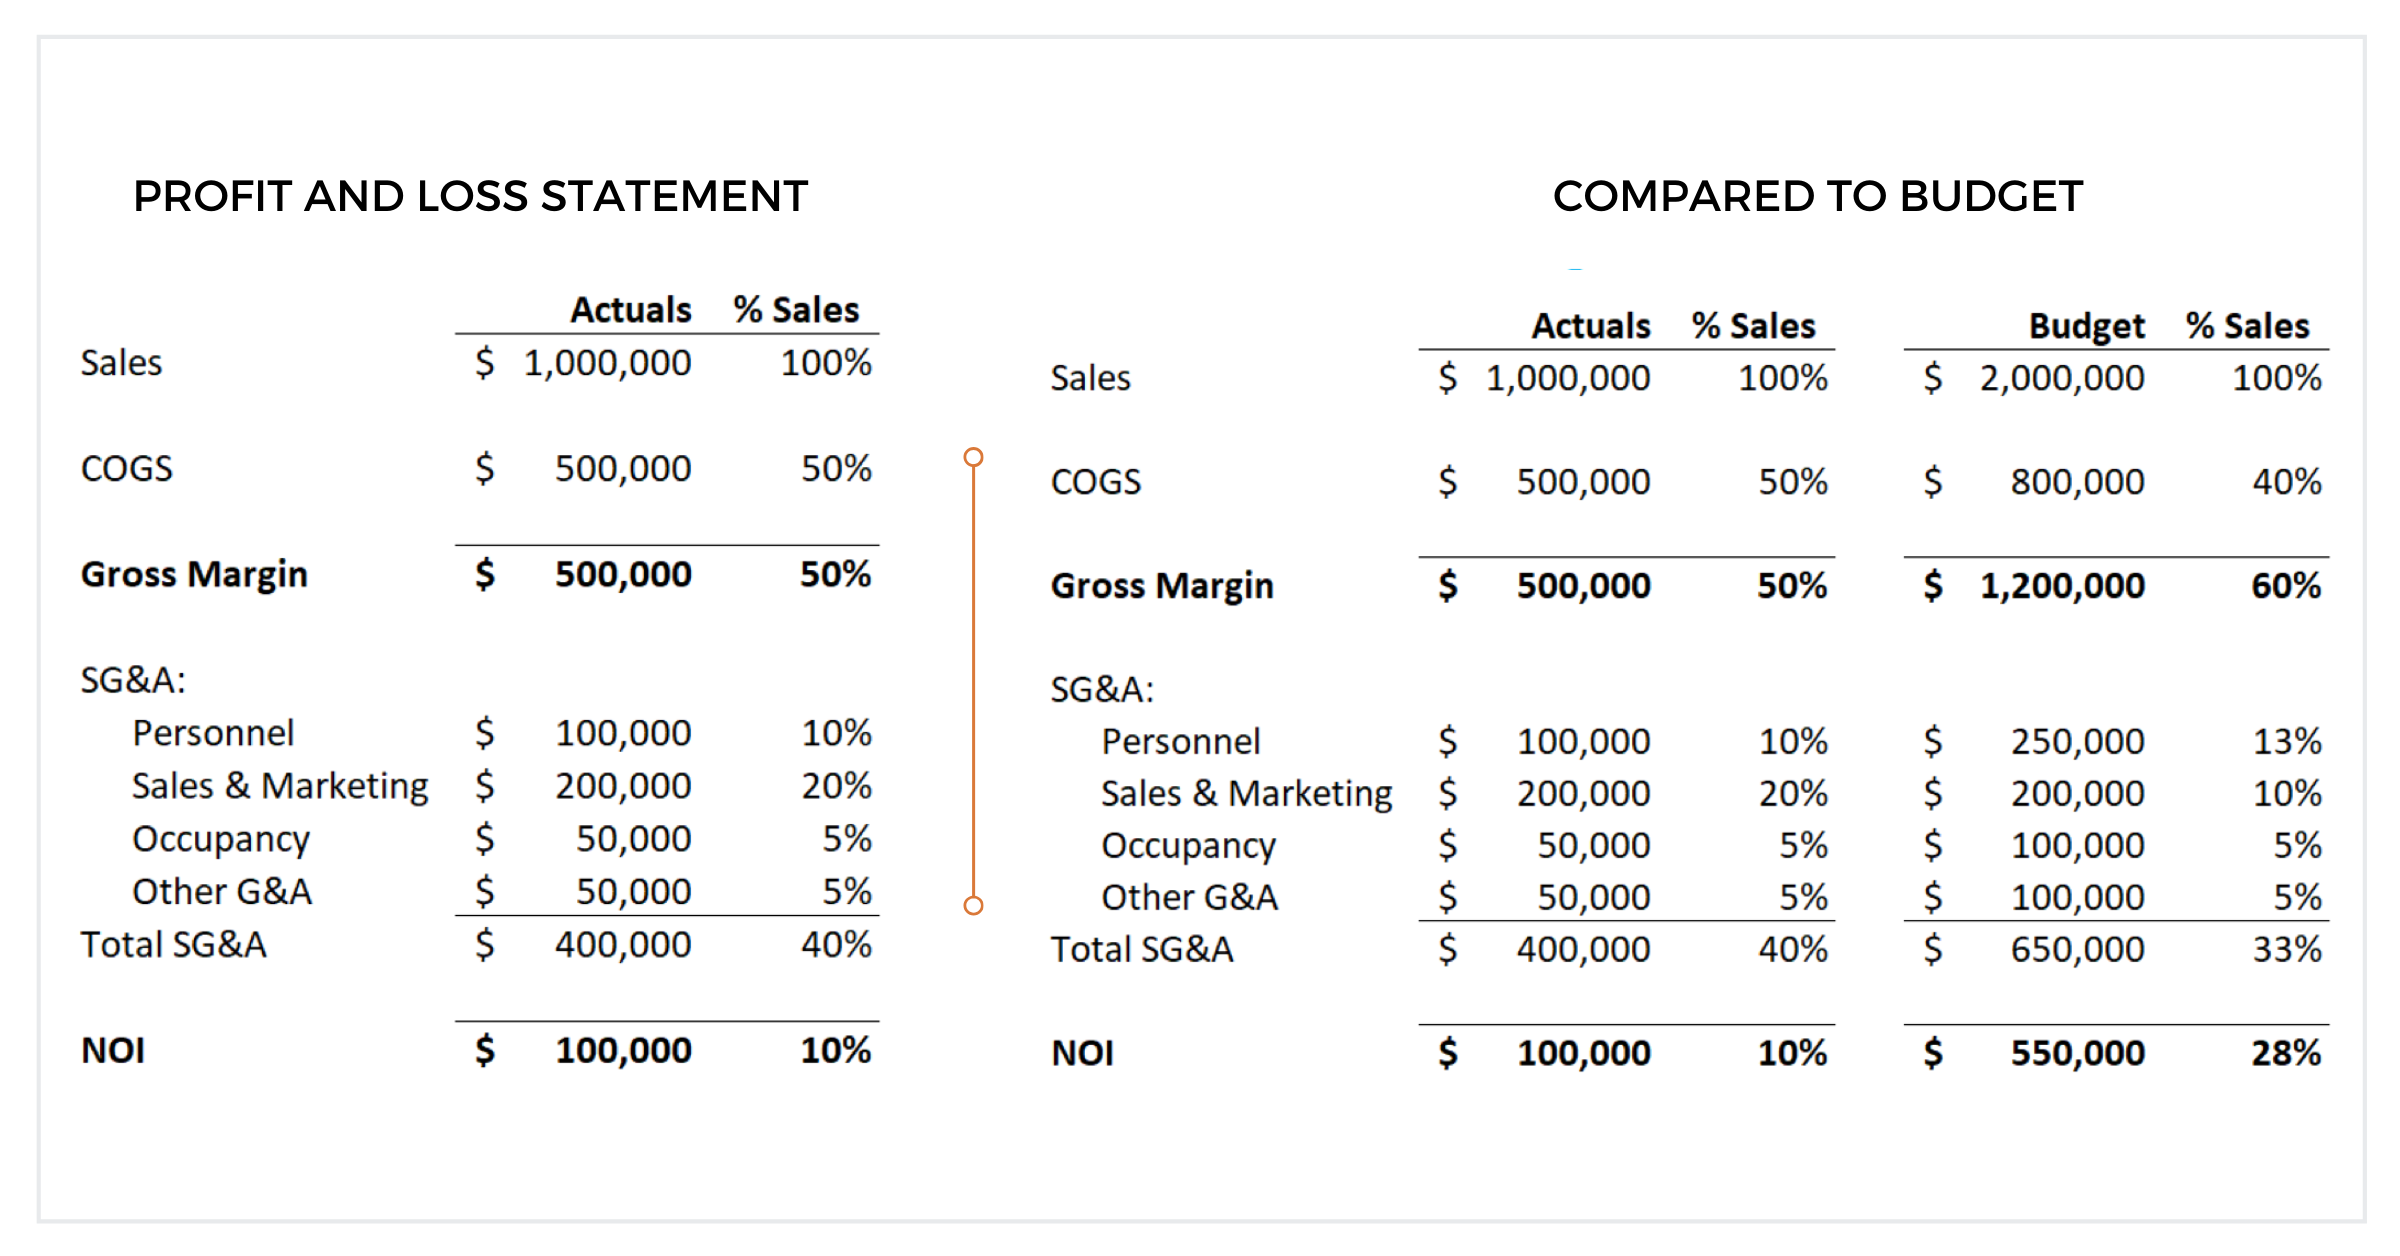
Task: Select the Occupancy label in the right table
Action: (x=1188, y=846)
